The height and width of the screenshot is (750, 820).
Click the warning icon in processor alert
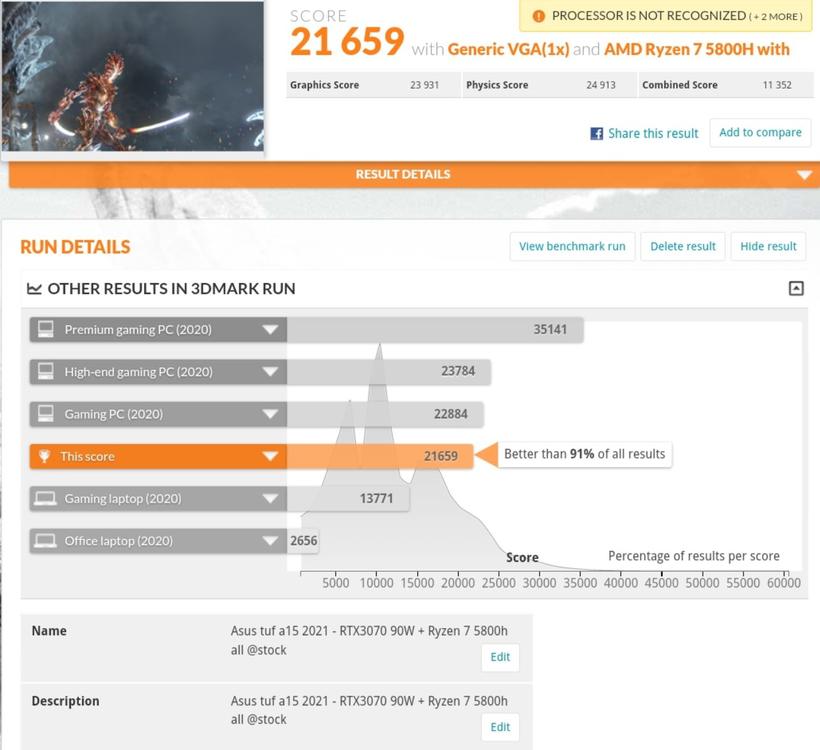point(539,16)
